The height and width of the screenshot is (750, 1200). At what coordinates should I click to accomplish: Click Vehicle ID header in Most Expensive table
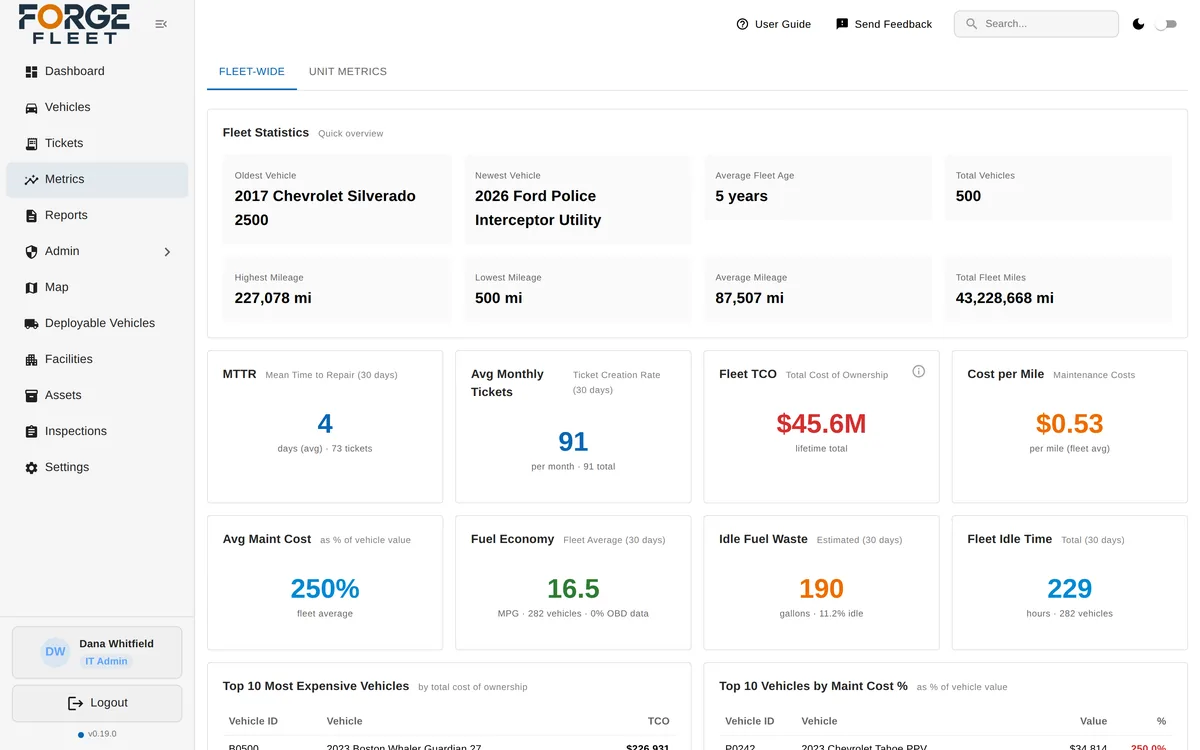coord(253,721)
